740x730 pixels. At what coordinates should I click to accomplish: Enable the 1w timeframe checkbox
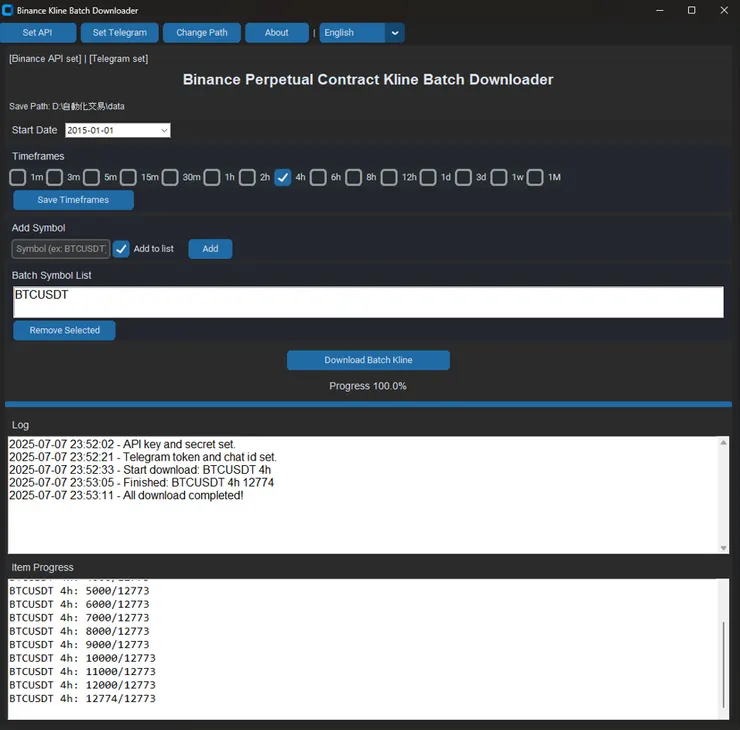click(499, 177)
